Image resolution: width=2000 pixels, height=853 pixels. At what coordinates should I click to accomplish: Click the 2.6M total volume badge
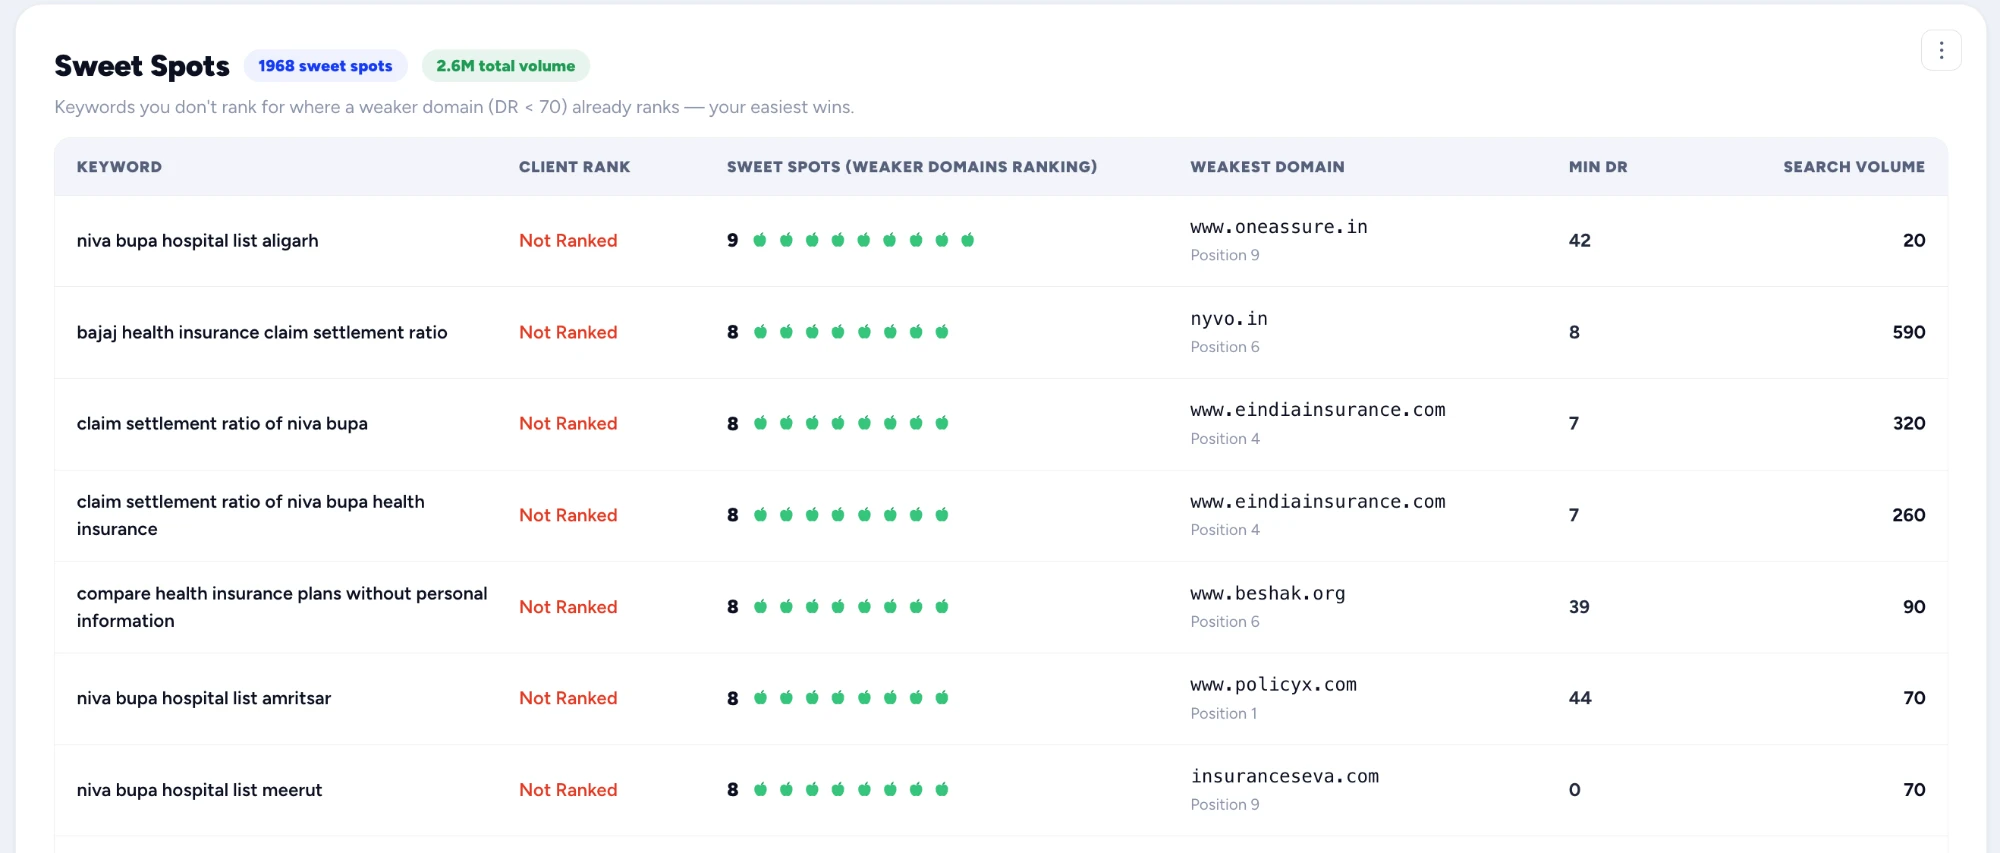coord(505,66)
